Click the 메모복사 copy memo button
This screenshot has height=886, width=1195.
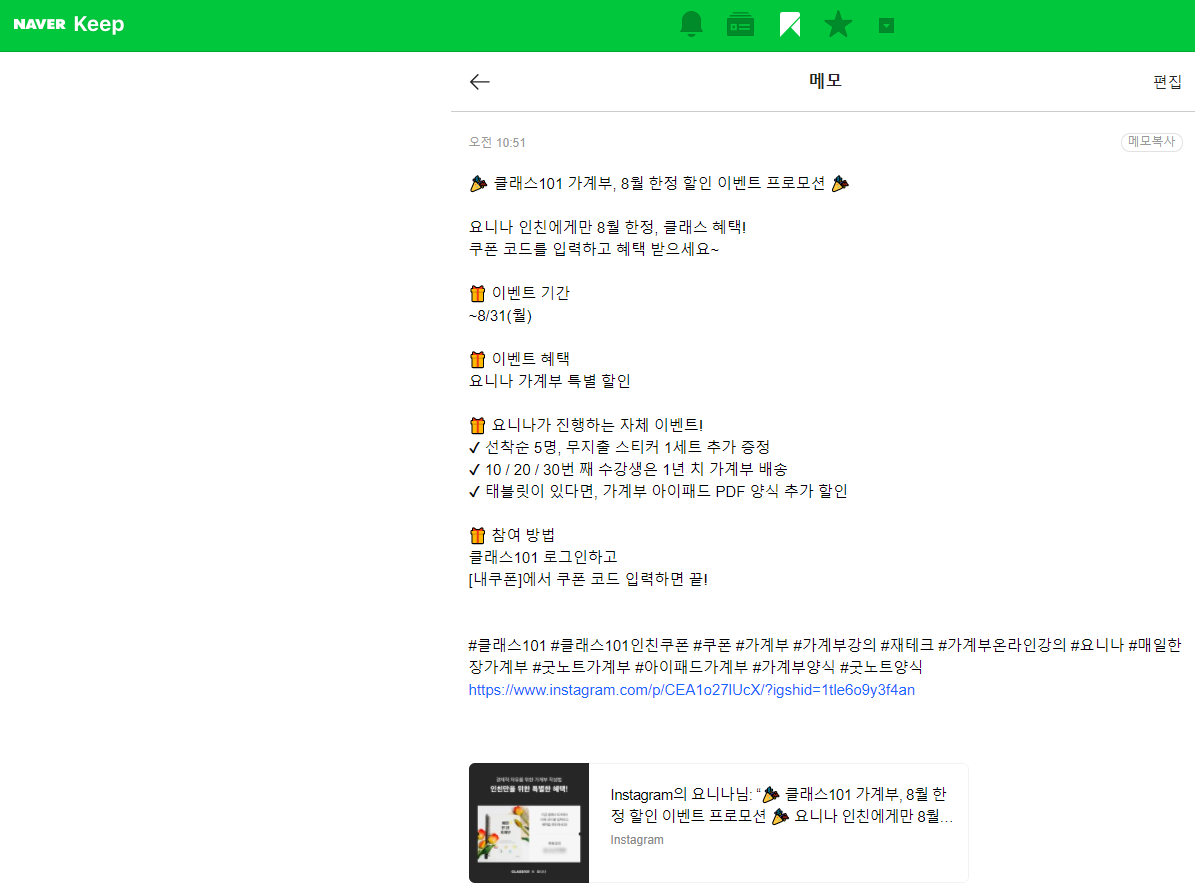pyautogui.click(x=1151, y=142)
